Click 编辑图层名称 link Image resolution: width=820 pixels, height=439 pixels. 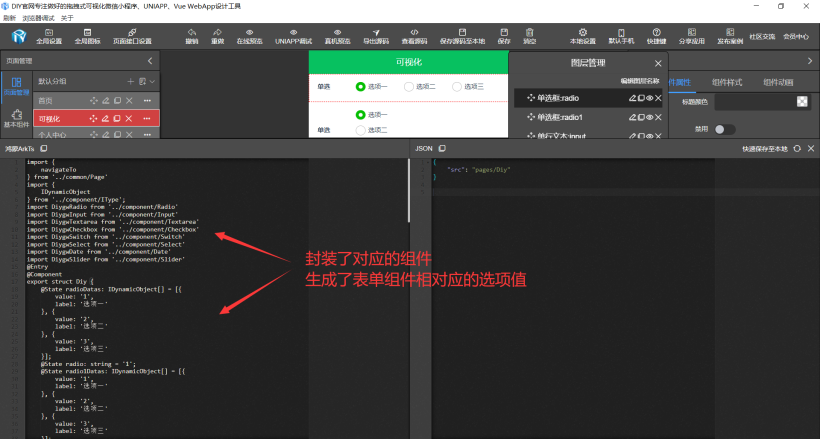[x=640, y=80]
